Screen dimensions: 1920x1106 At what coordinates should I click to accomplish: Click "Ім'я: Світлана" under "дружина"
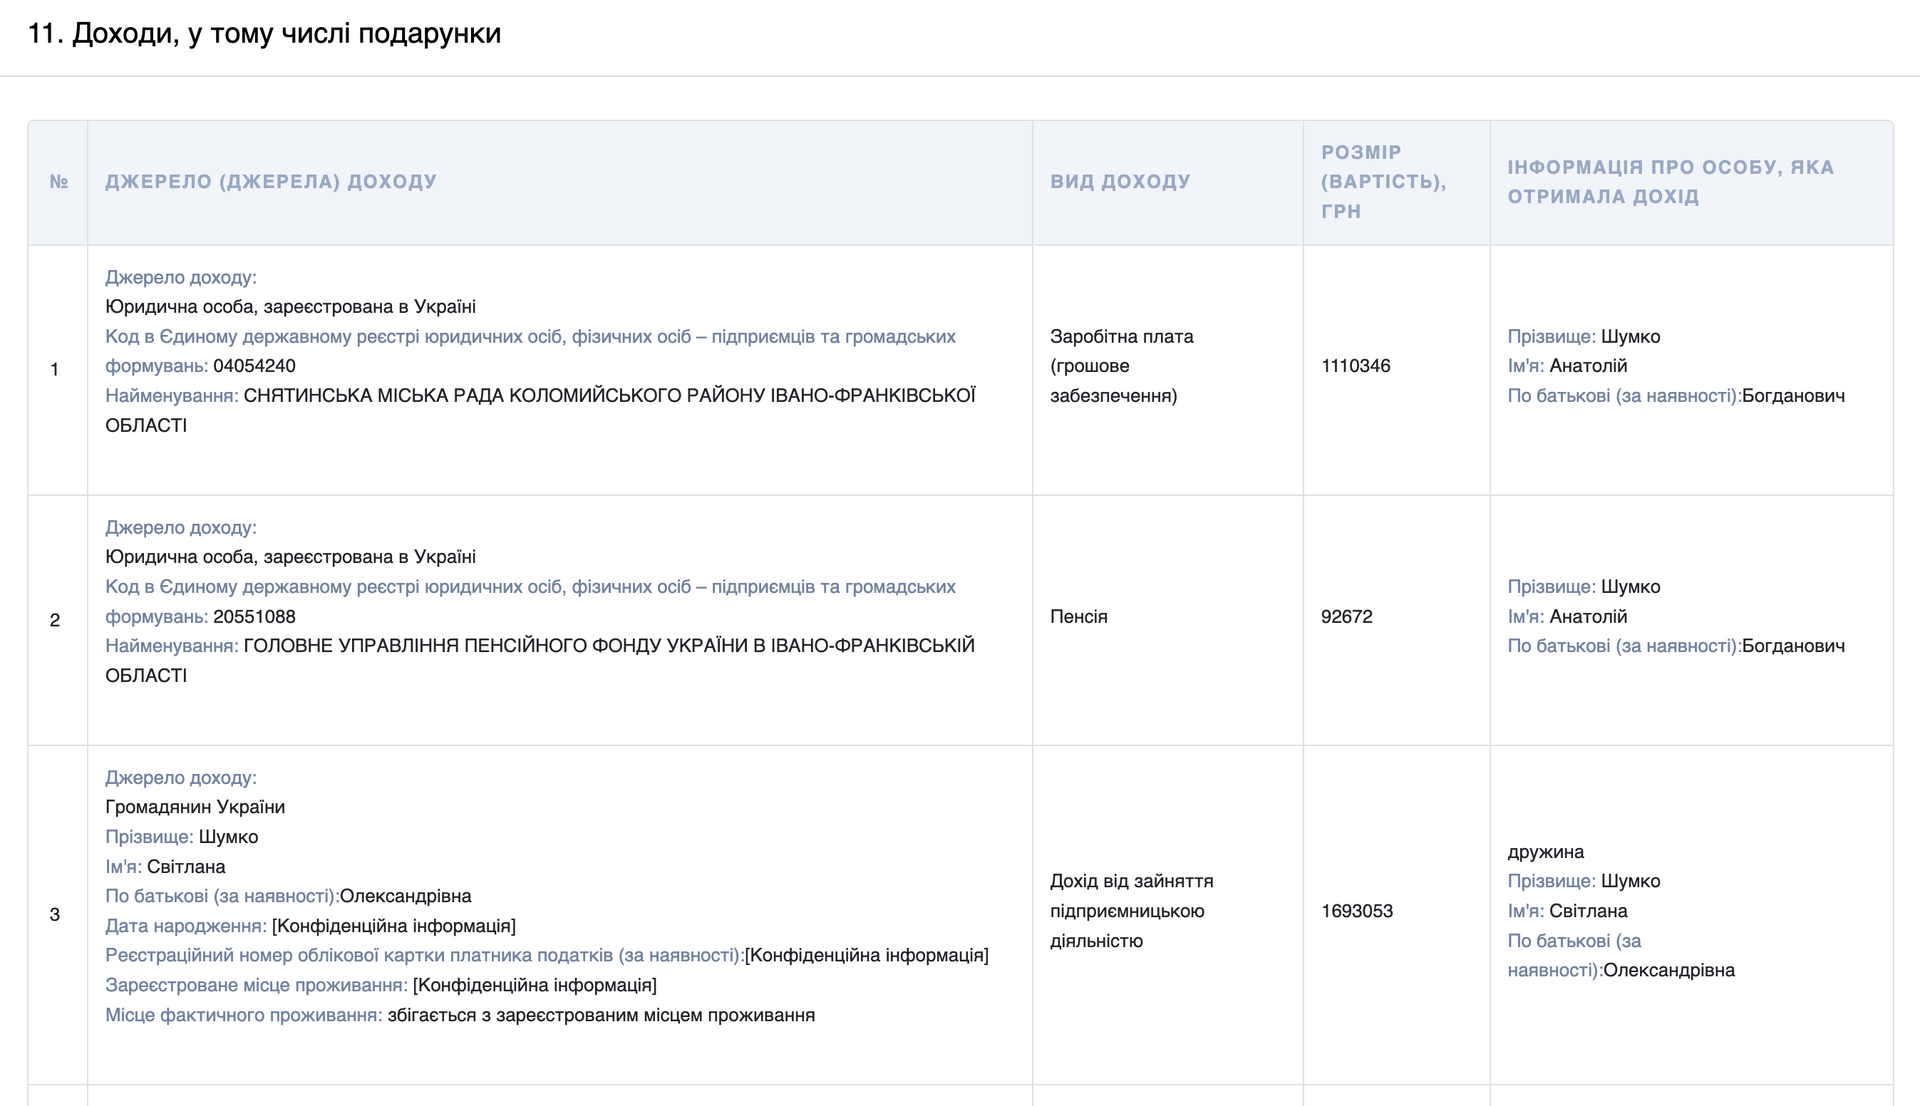point(1568,911)
